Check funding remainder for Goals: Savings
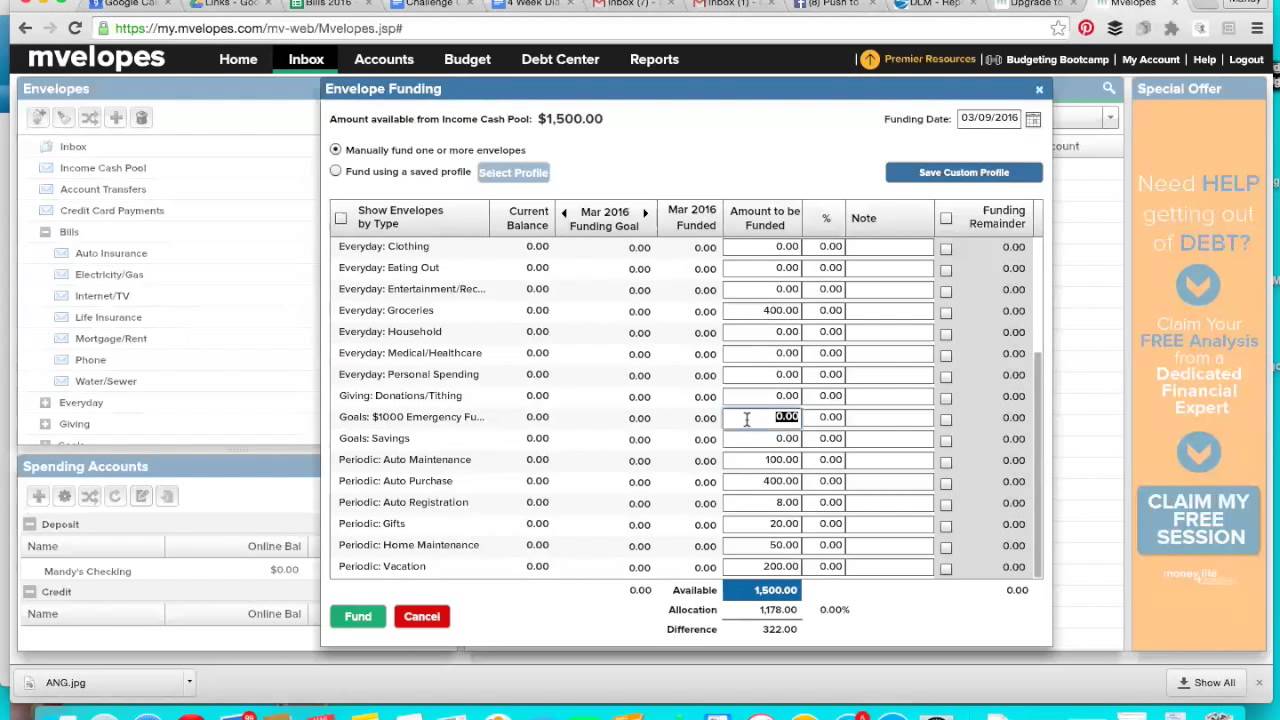The image size is (1280, 720). (946, 441)
